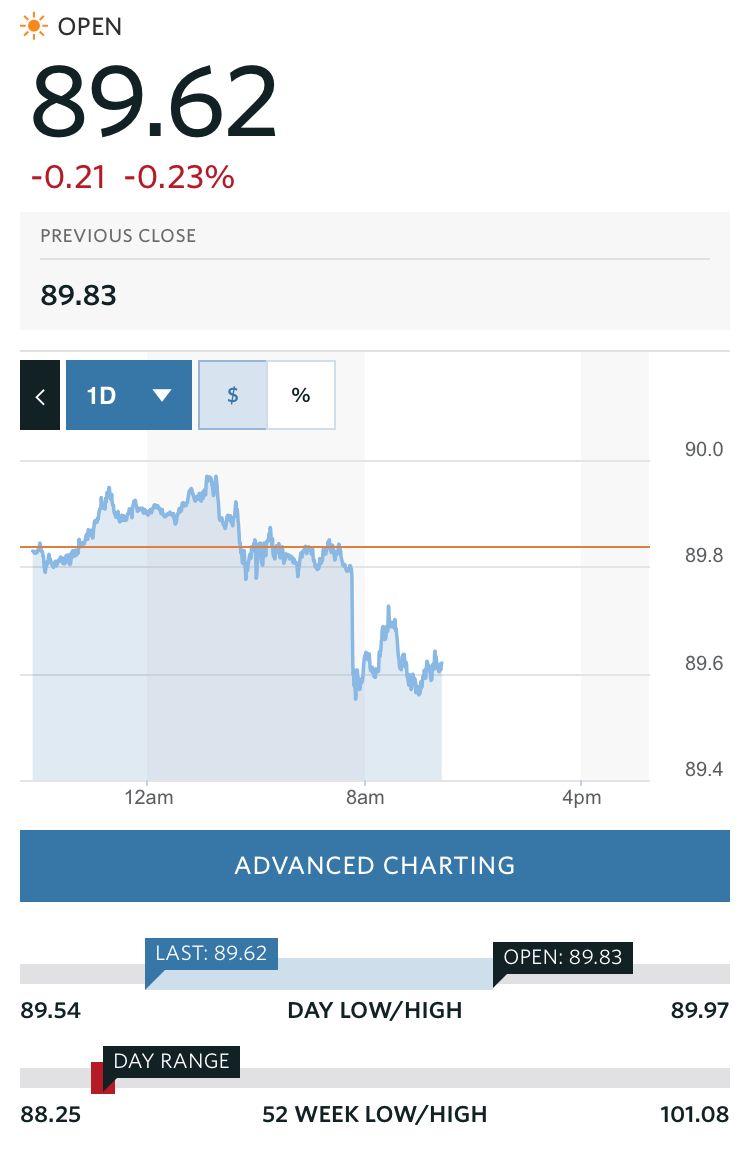The width and height of the screenshot is (750, 1151).
Task: Open the 1D timeframe dropdown
Action: click(x=129, y=396)
